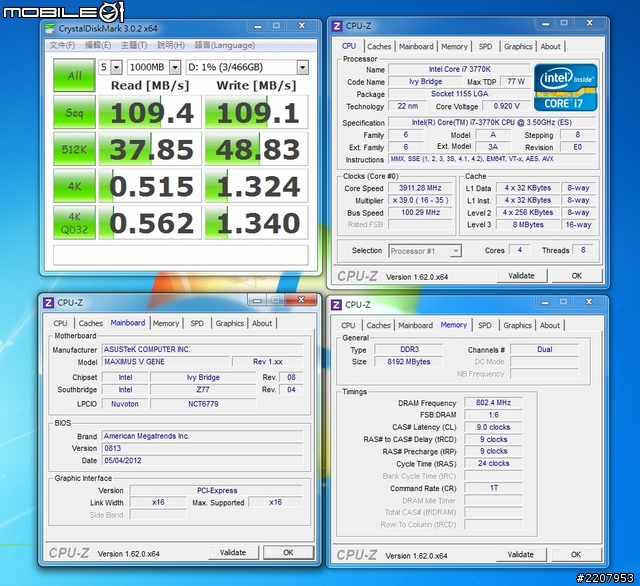The height and width of the screenshot is (586, 640).
Task: Minimize the CrystalDiskMark window
Action: click(x=258, y=26)
